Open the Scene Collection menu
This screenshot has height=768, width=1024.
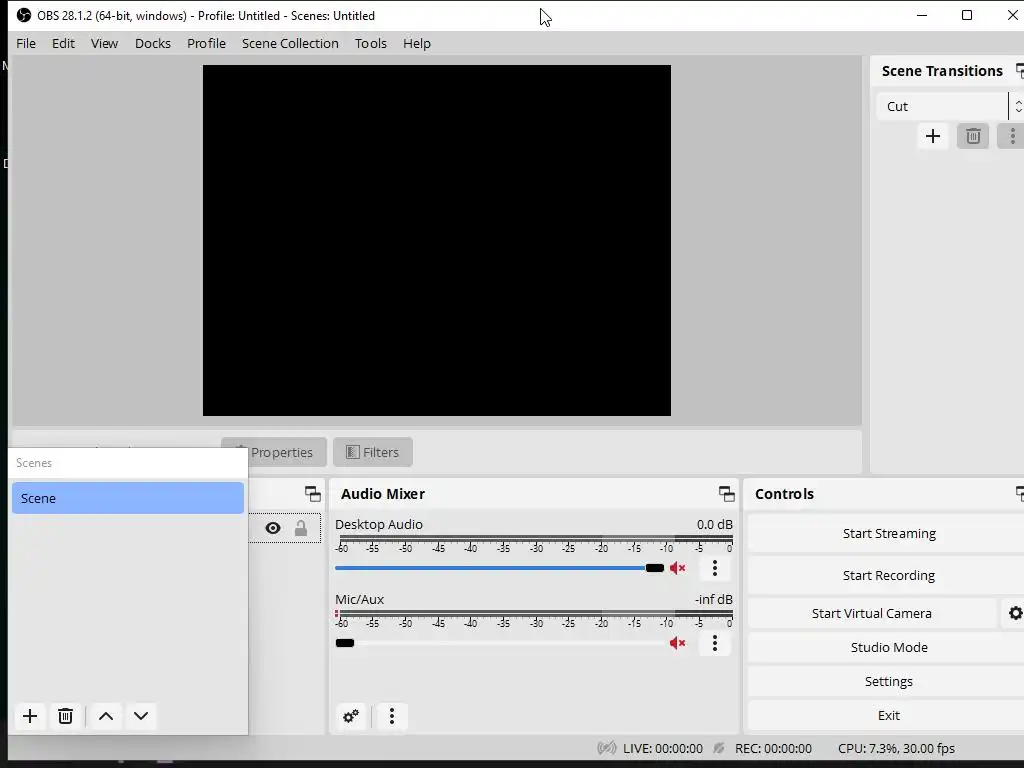(x=290, y=43)
